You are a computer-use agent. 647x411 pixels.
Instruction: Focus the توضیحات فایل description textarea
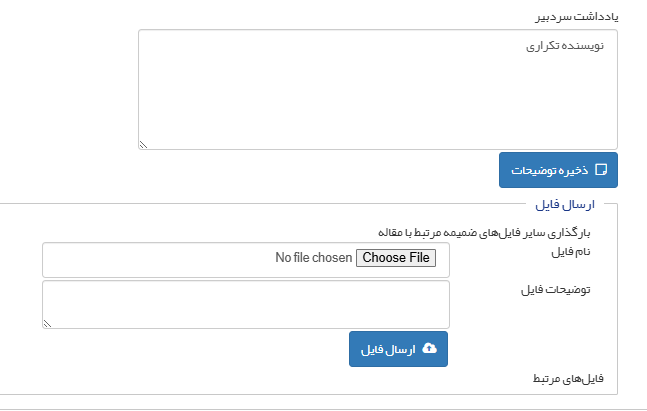(246, 304)
